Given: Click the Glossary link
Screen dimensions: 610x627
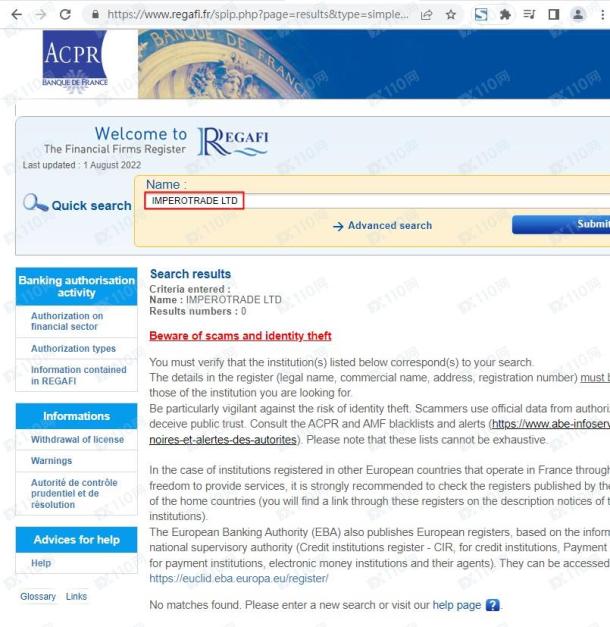Looking at the screenshot, I should tap(38, 597).
